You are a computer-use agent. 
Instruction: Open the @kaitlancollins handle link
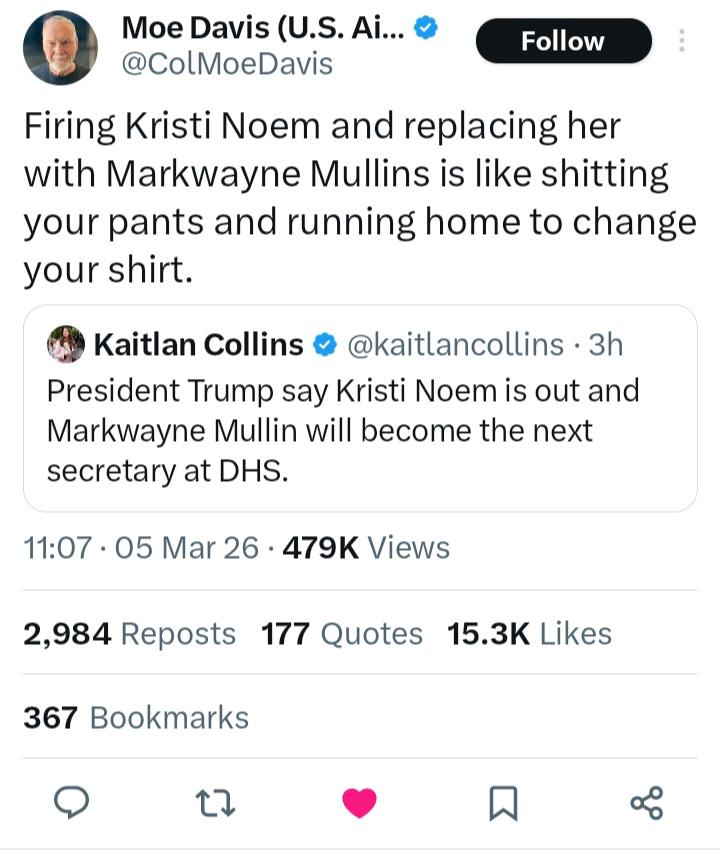tap(455, 345)
